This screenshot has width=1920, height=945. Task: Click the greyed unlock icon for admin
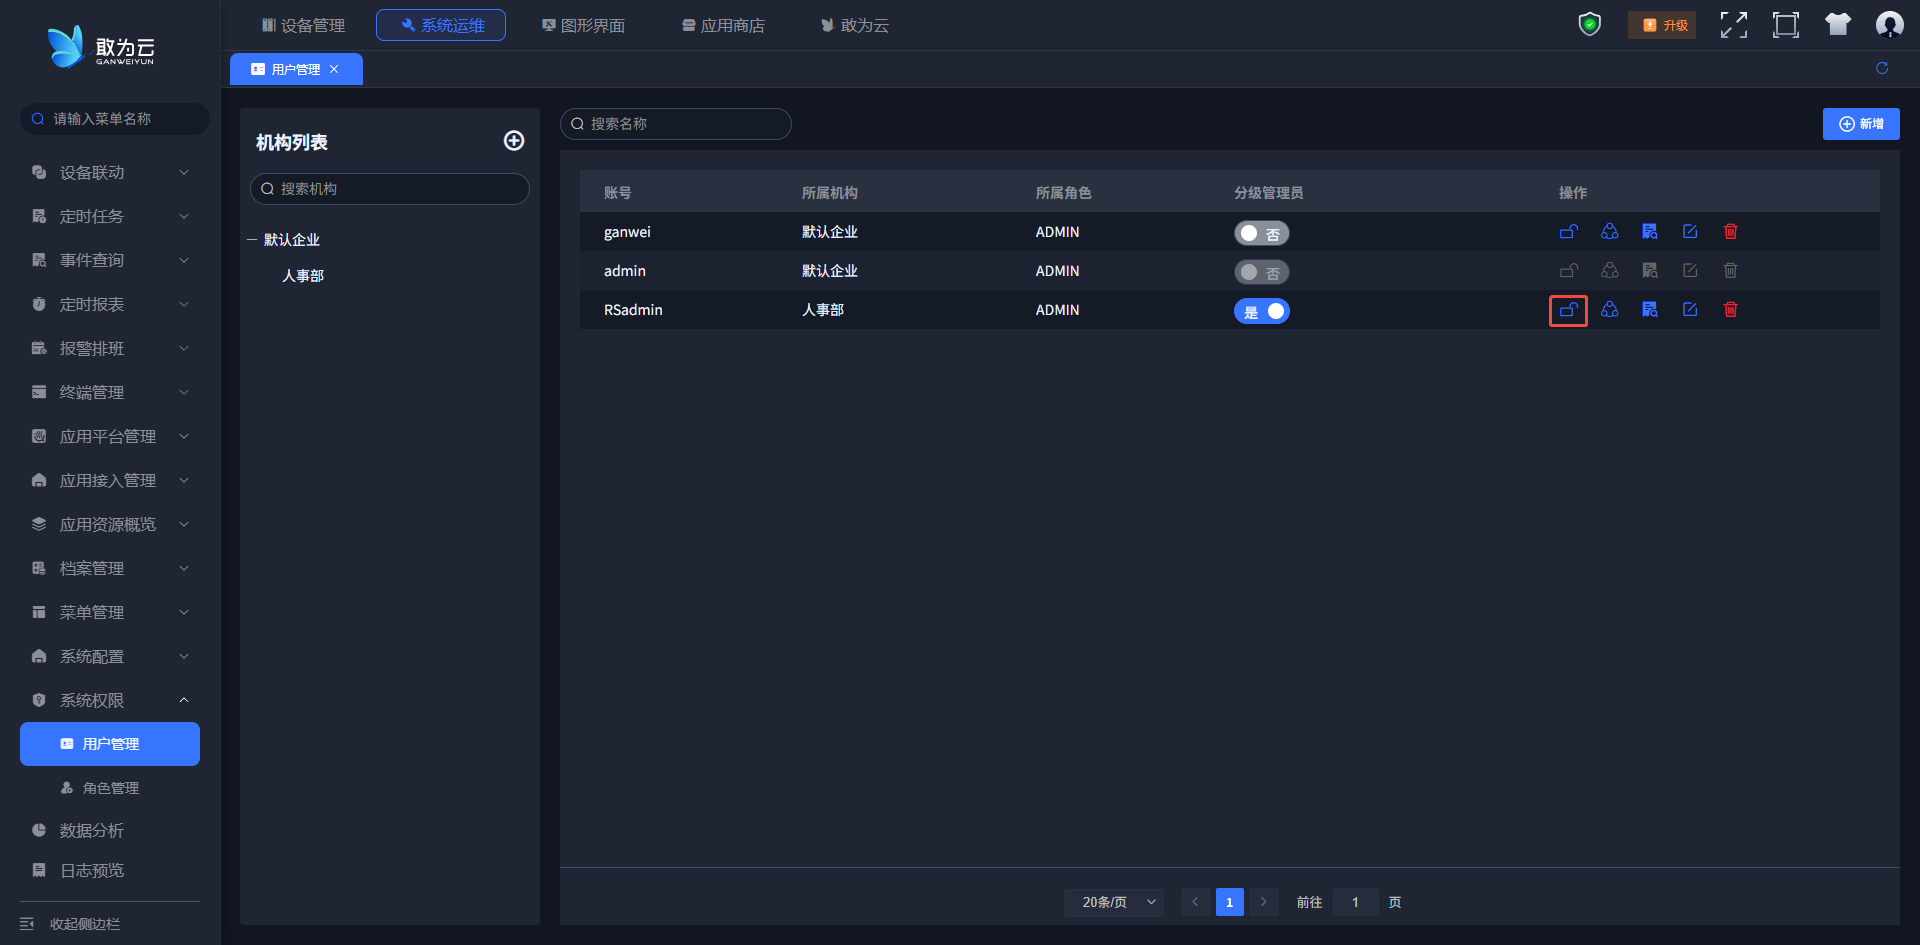[x=1568, y=271]
